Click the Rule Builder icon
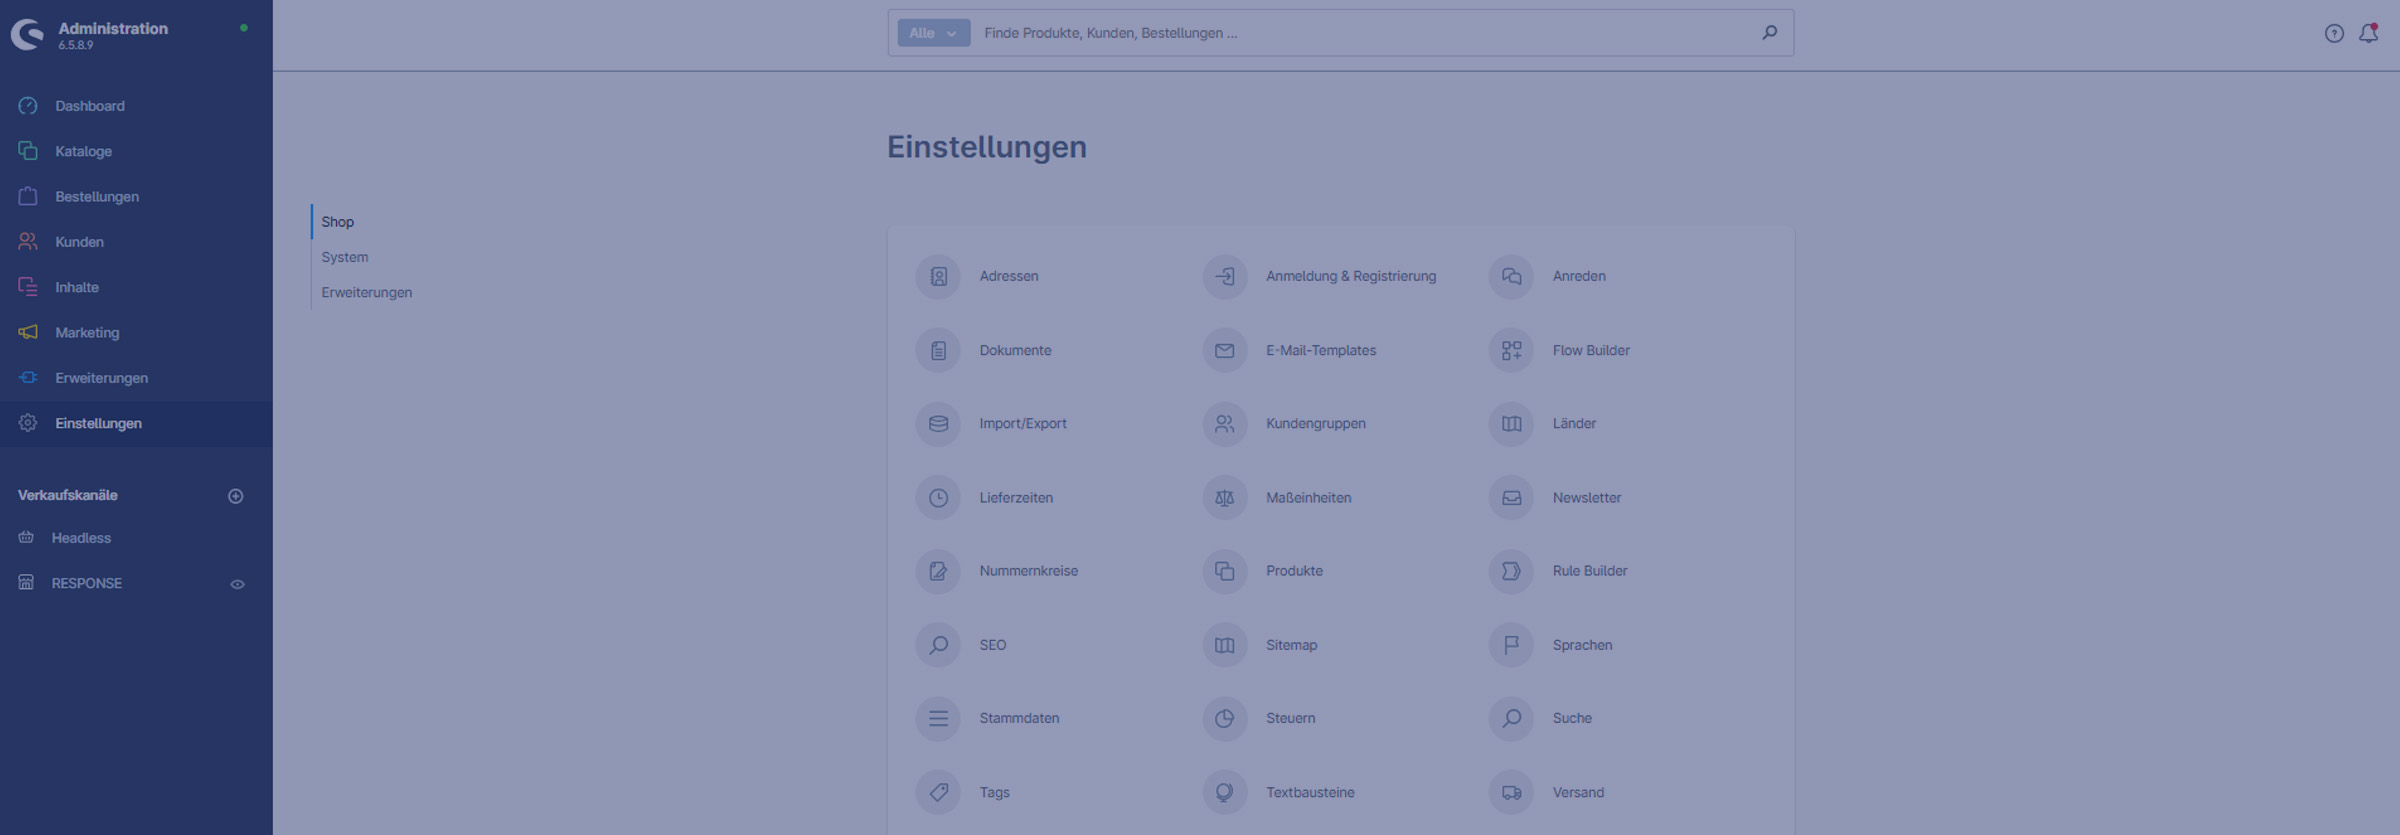 click(x=1511, y=571)
